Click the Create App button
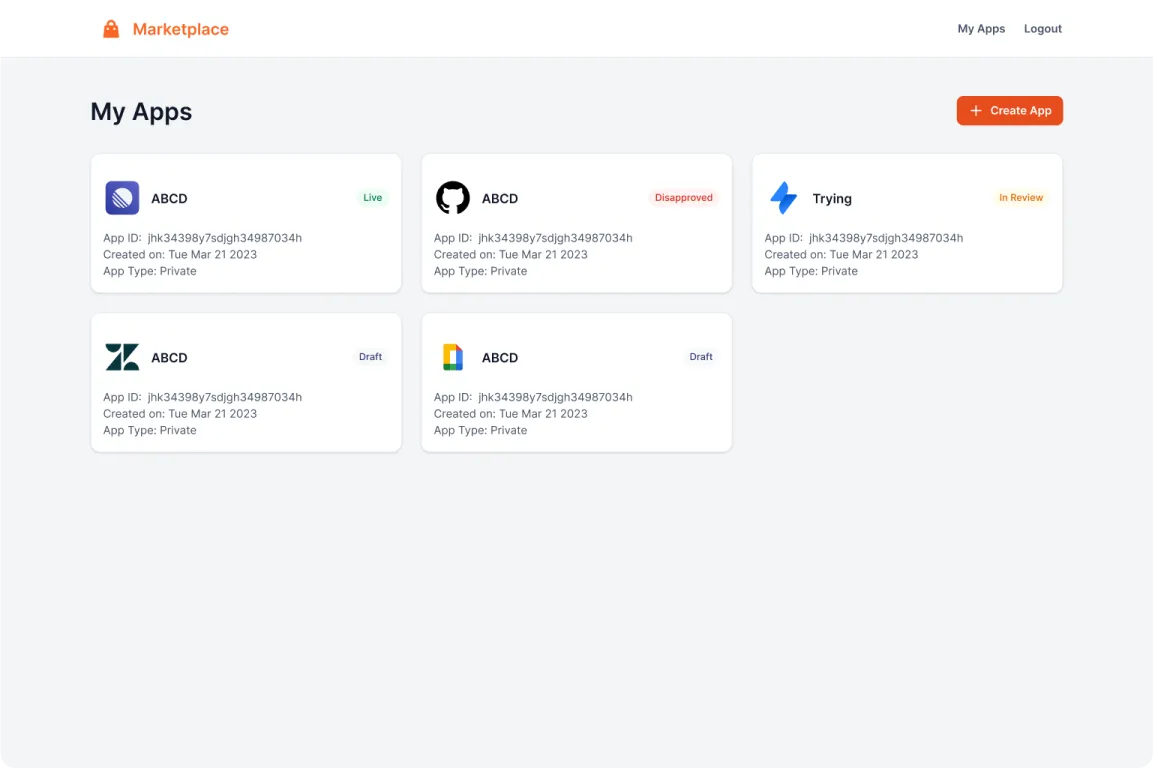Viewport: 1153px width, 768px height. (x=1010, y=110)
